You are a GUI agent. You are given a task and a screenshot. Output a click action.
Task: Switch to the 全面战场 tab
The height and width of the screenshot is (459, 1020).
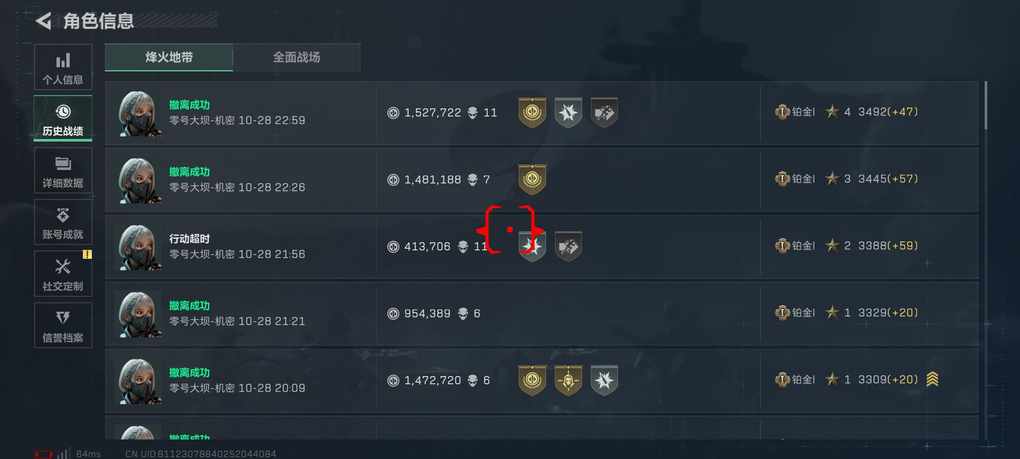coord(297,57)
